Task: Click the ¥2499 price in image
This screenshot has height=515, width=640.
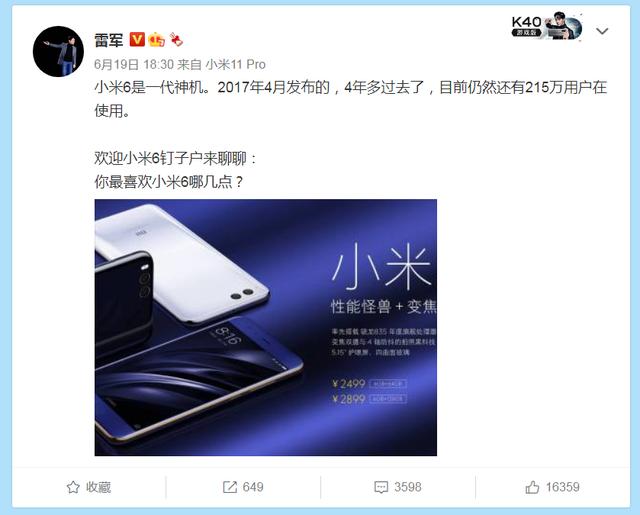Action: click(349, 384)
